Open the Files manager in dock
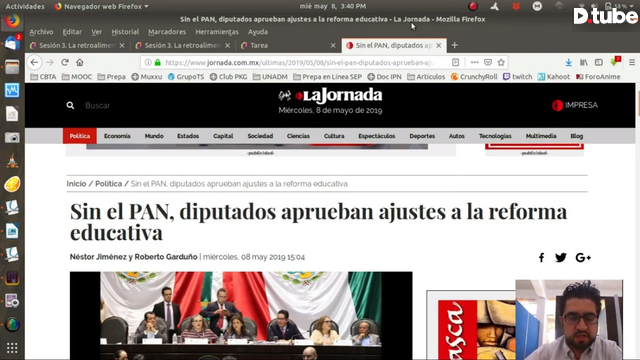This screenshot has width=640, height=360. click(12, 67)
